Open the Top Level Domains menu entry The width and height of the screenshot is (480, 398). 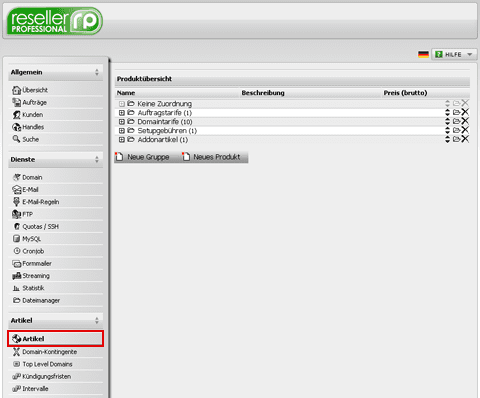47,364
